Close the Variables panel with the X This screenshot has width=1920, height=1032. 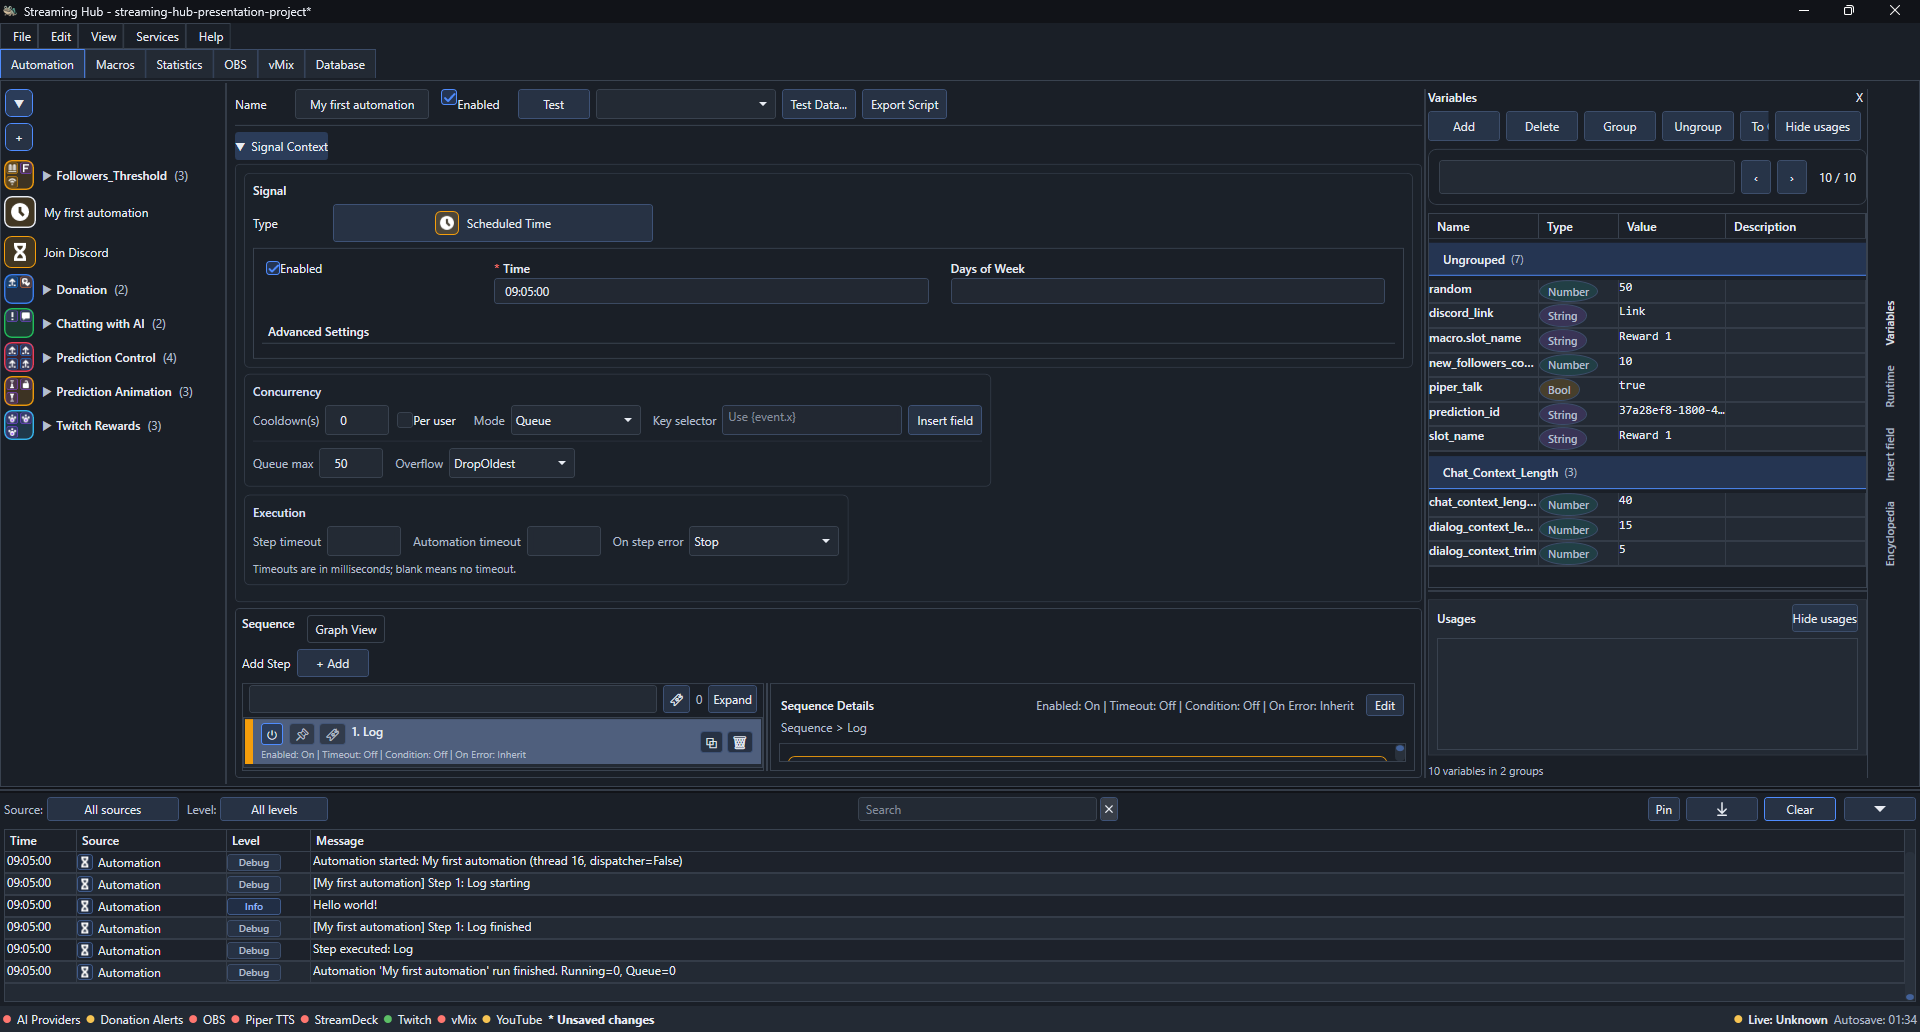[1859, 97]
